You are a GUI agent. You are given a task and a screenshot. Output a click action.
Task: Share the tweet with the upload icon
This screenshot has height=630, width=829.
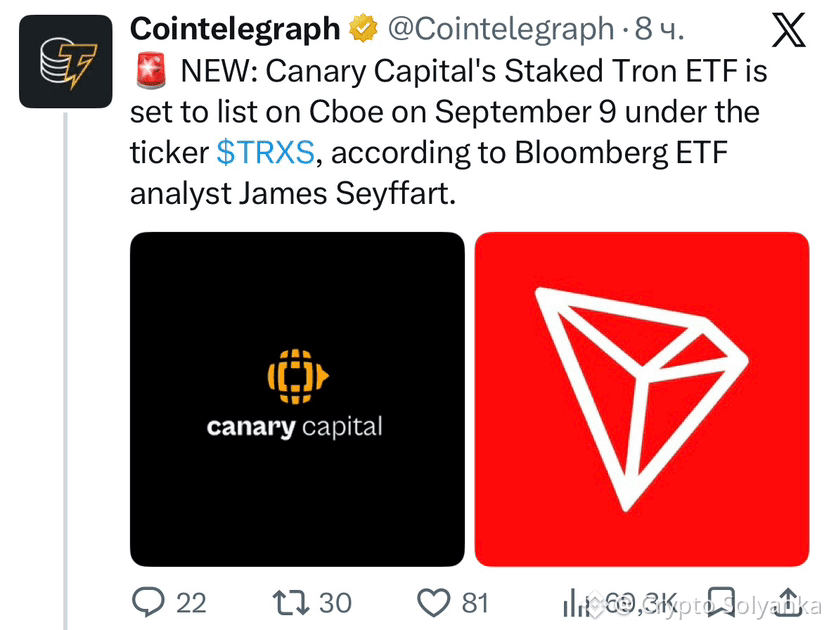click(788, 602)
